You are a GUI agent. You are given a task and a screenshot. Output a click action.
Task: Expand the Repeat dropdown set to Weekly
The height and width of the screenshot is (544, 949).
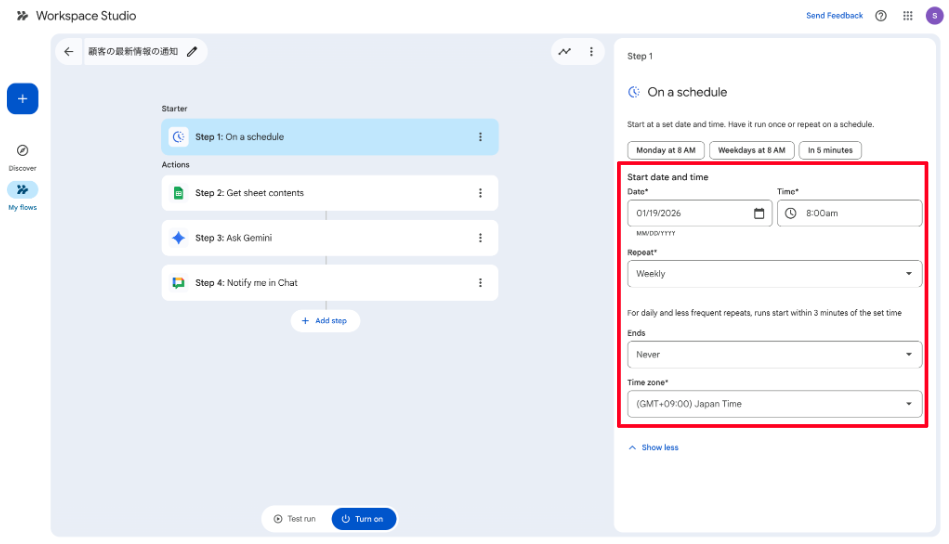(x=774, y=273)
